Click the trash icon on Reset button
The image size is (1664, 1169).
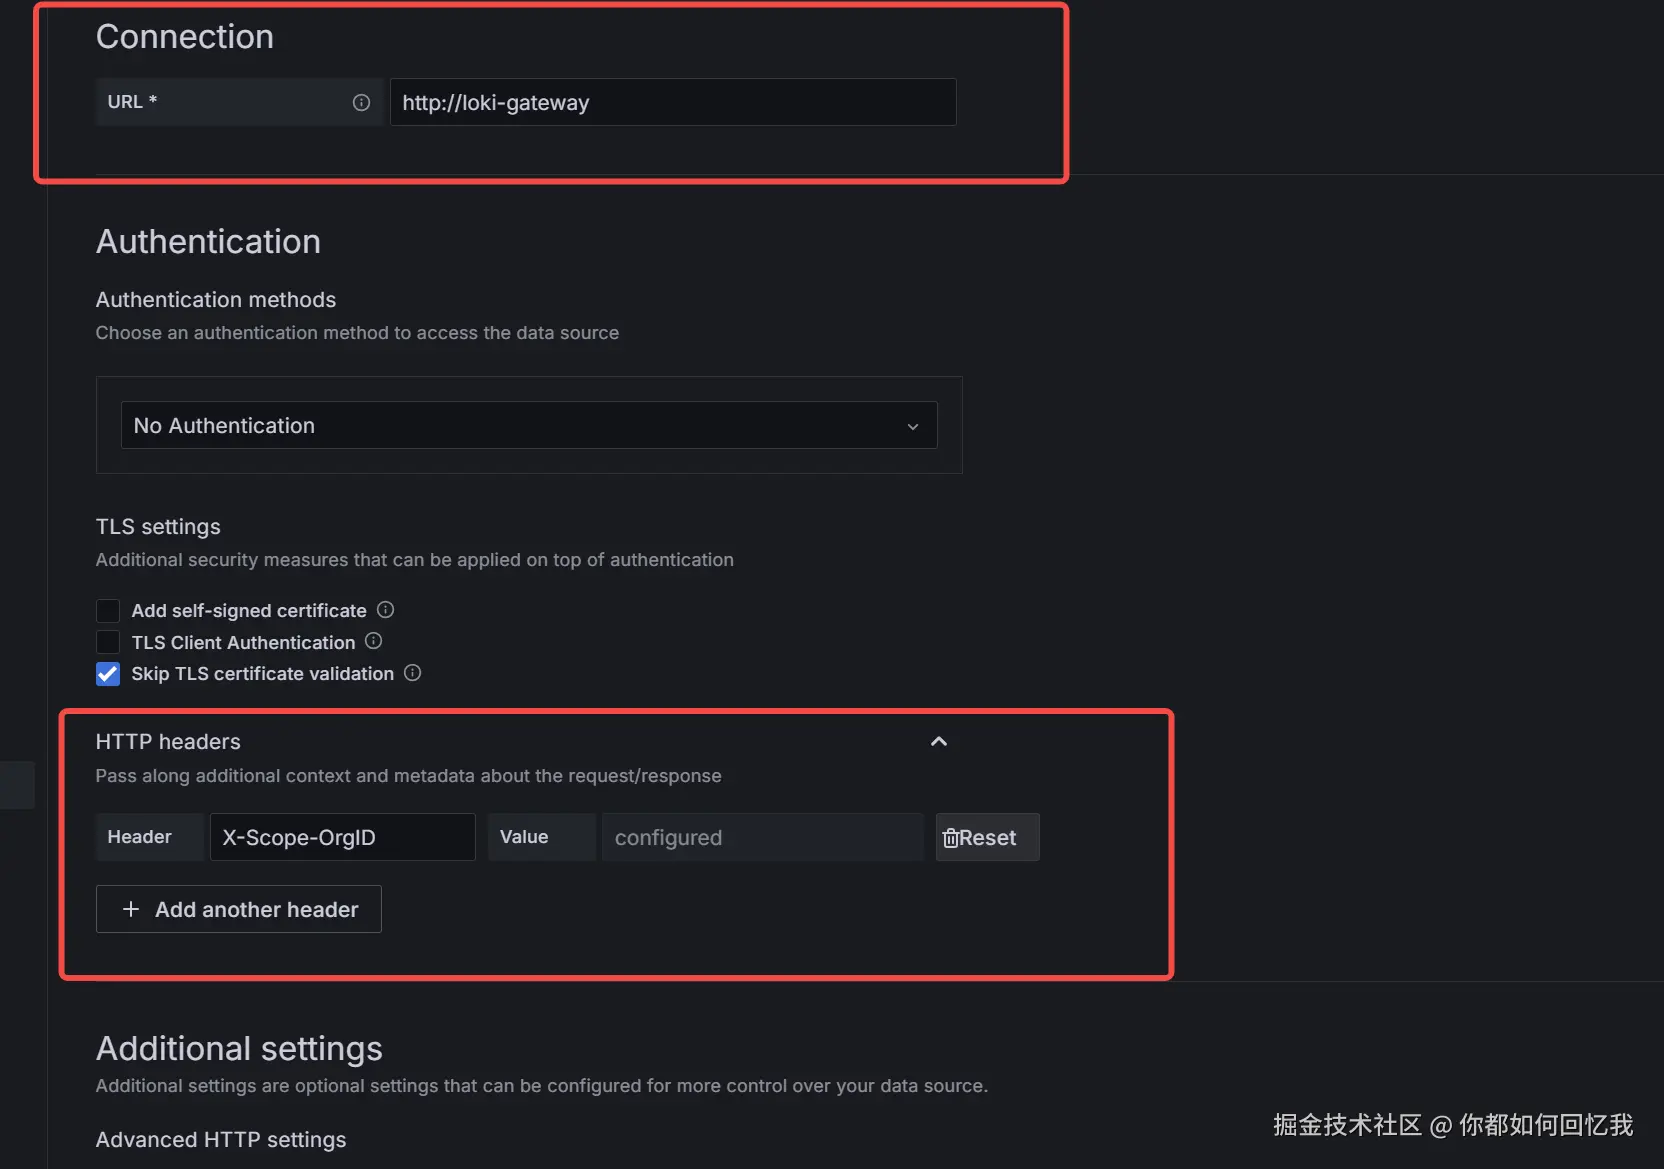click(x=950, y=838)
